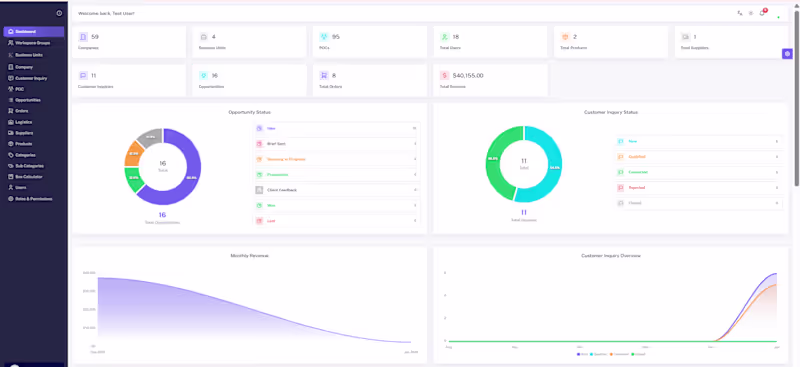
Task: Click the Business Units card icon
Action: 204,37
